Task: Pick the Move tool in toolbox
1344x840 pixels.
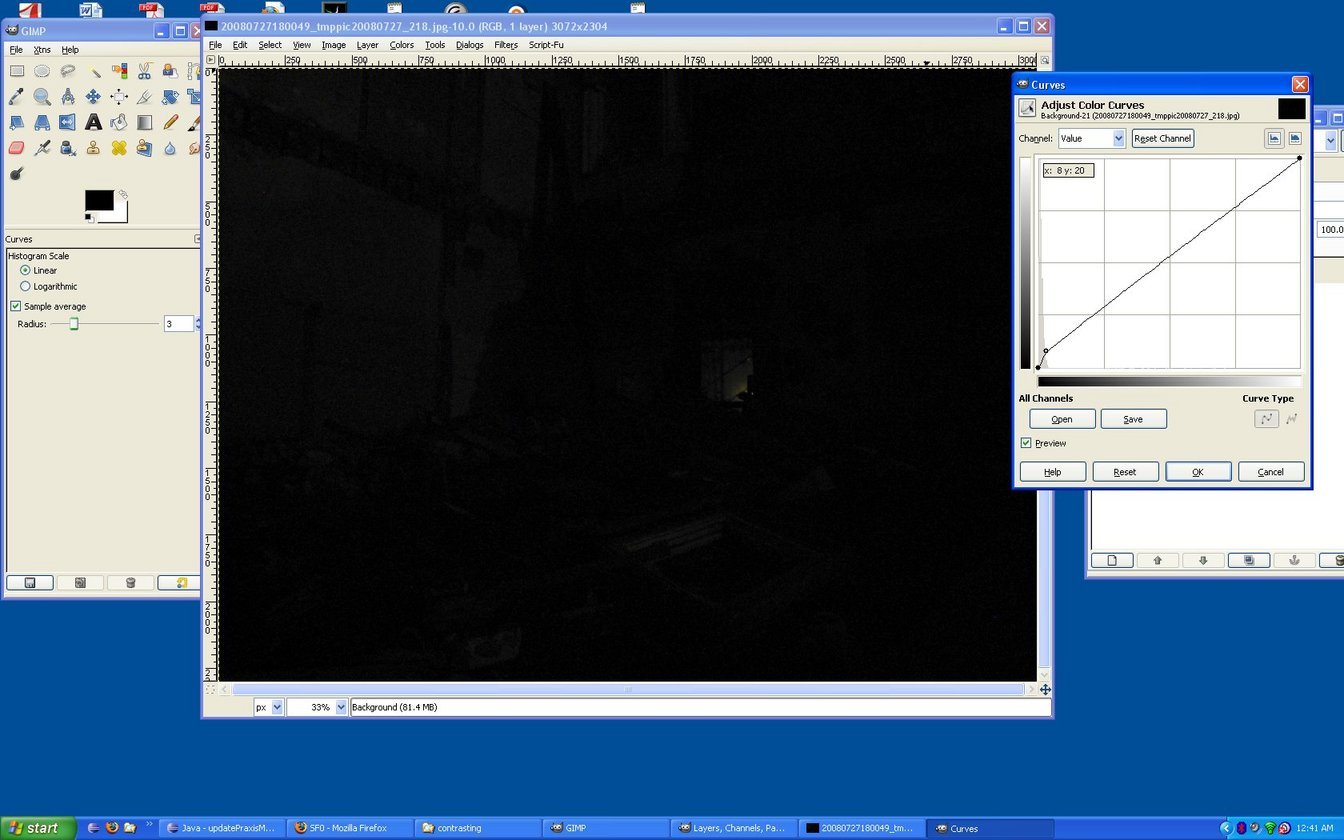Action: pyautogui.click(x=93, y=97)
